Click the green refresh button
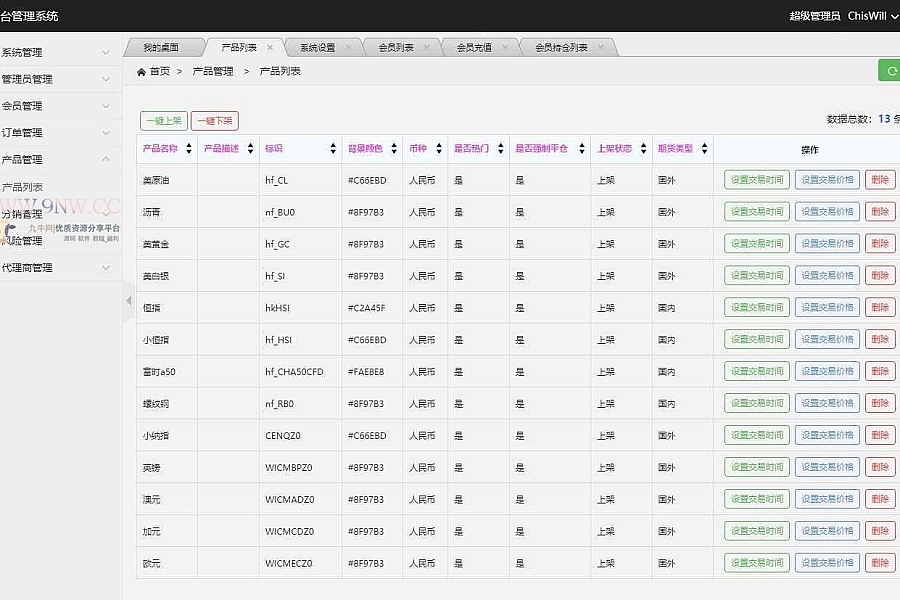900x600 pixels. 888,70
